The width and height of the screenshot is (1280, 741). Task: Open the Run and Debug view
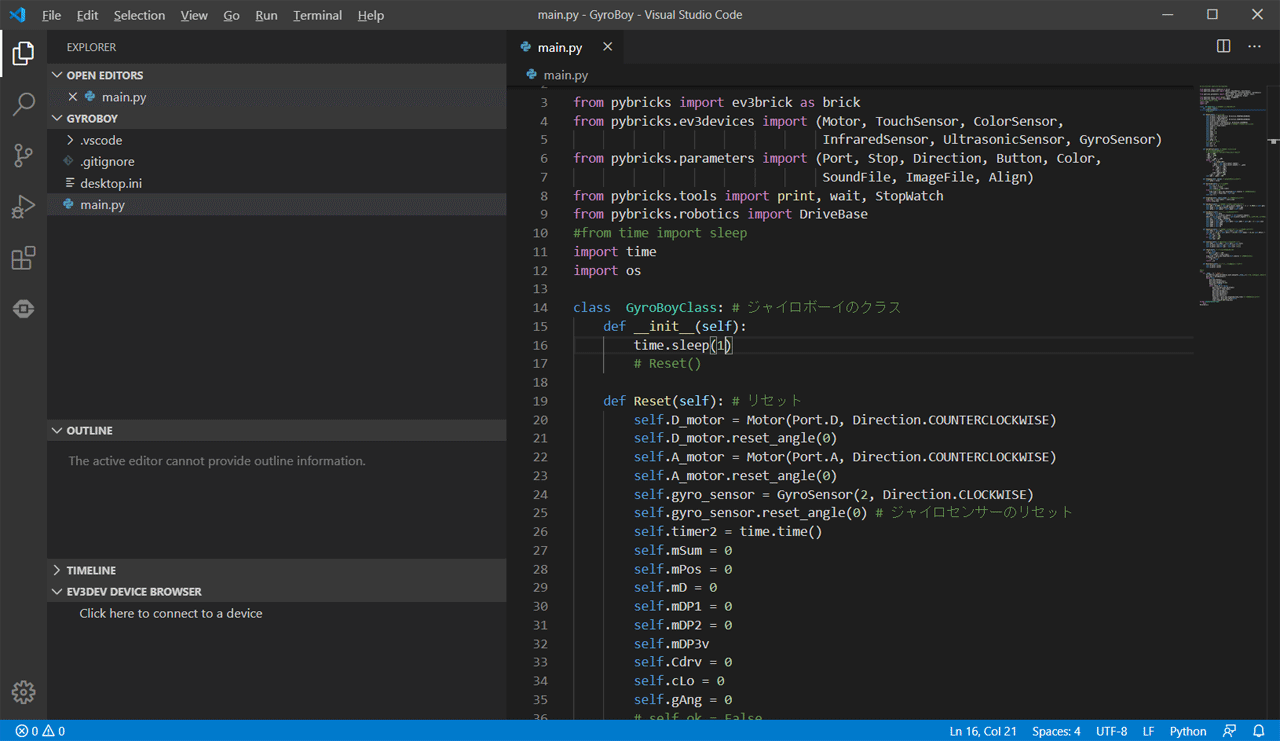tap(23, 206)
